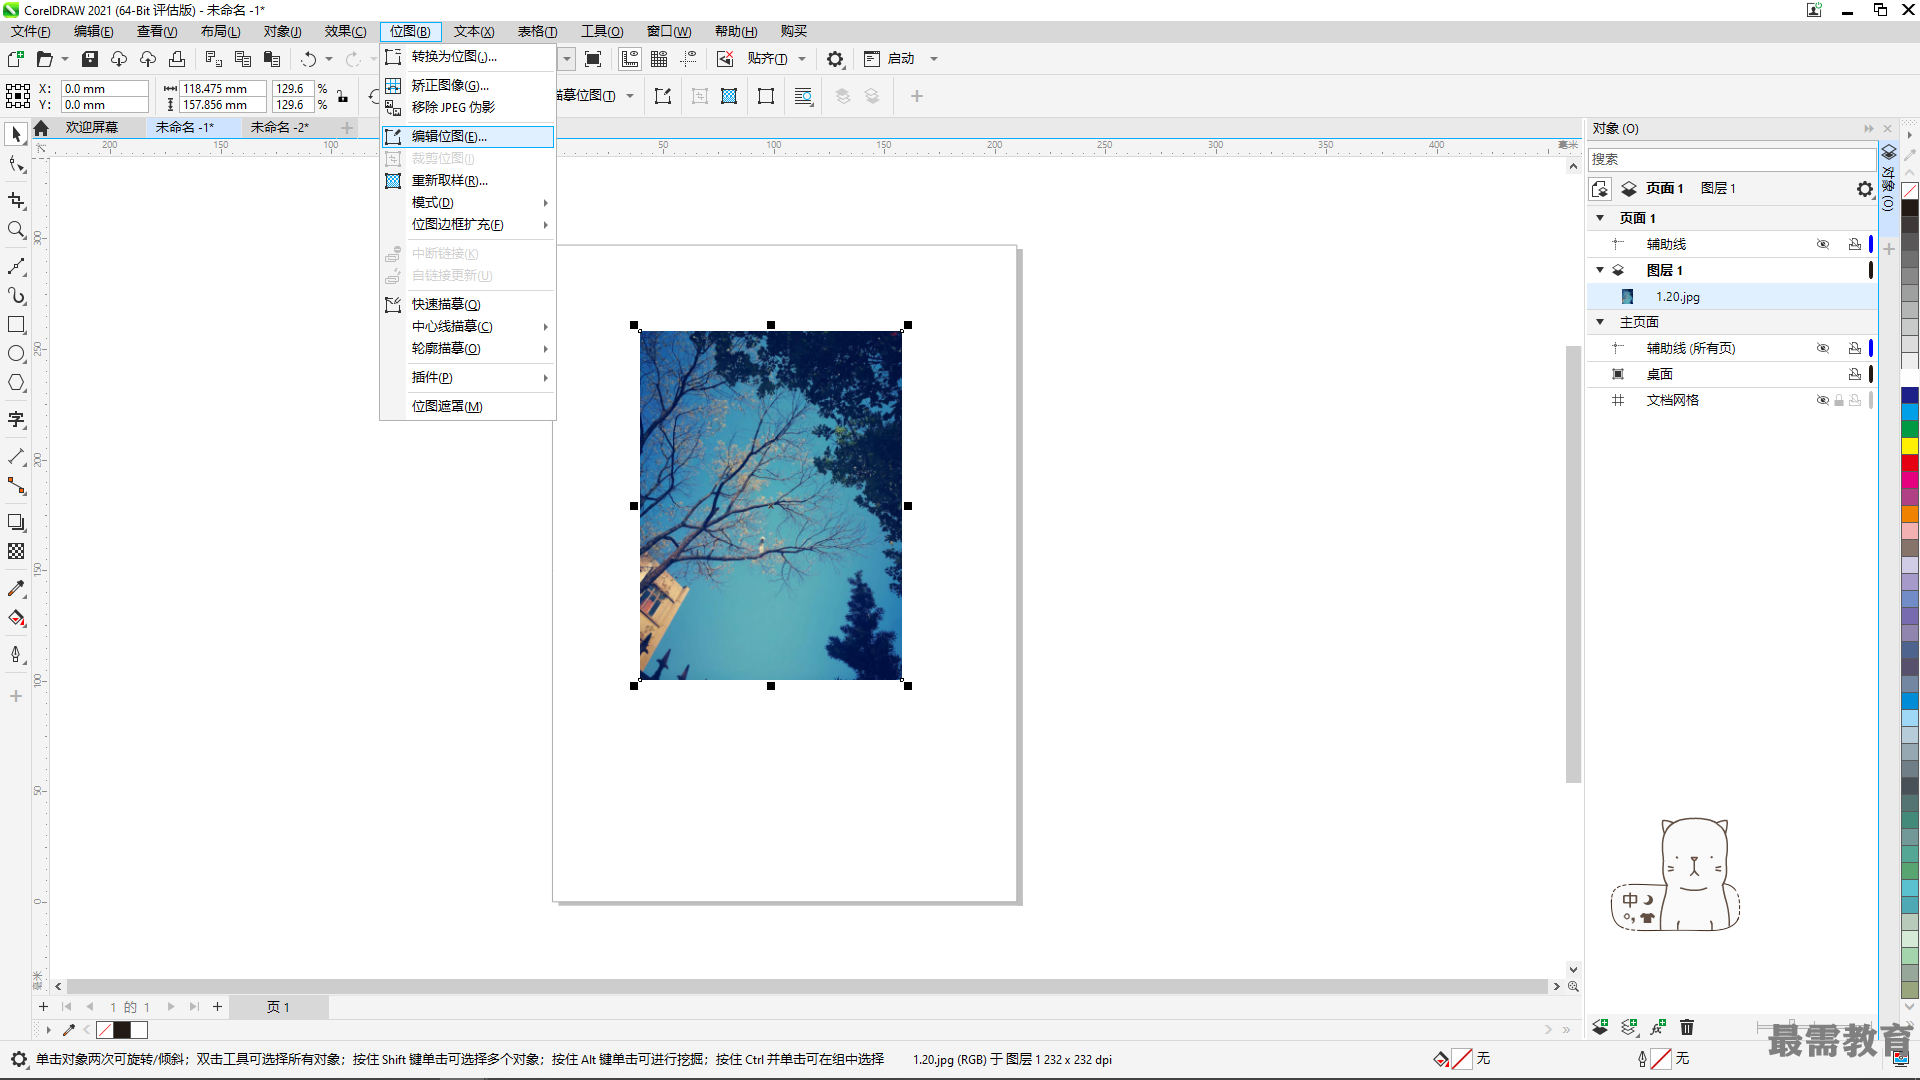This screenshot has height=1080, width=1920.
Task: Select the Parallel Dimension tool
Action: (16, 457)
